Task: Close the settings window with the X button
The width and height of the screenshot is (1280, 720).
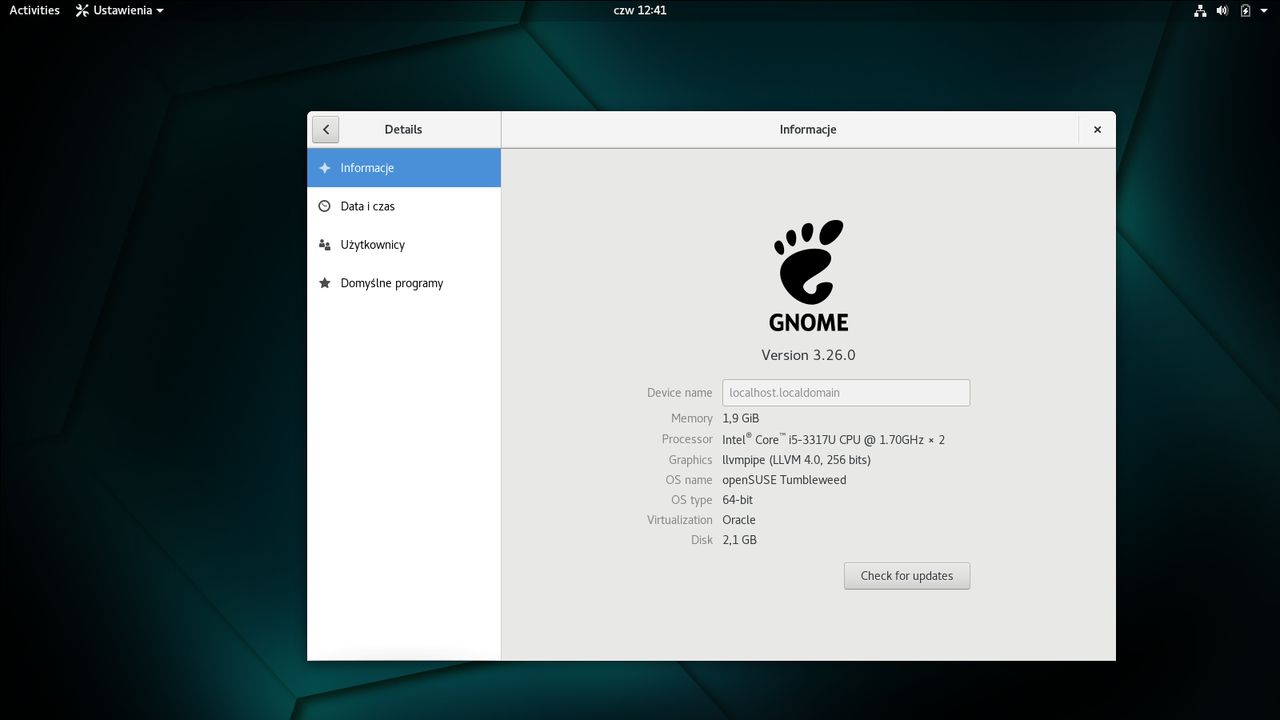Action: pyautogui.click(x=1097, y=129)
